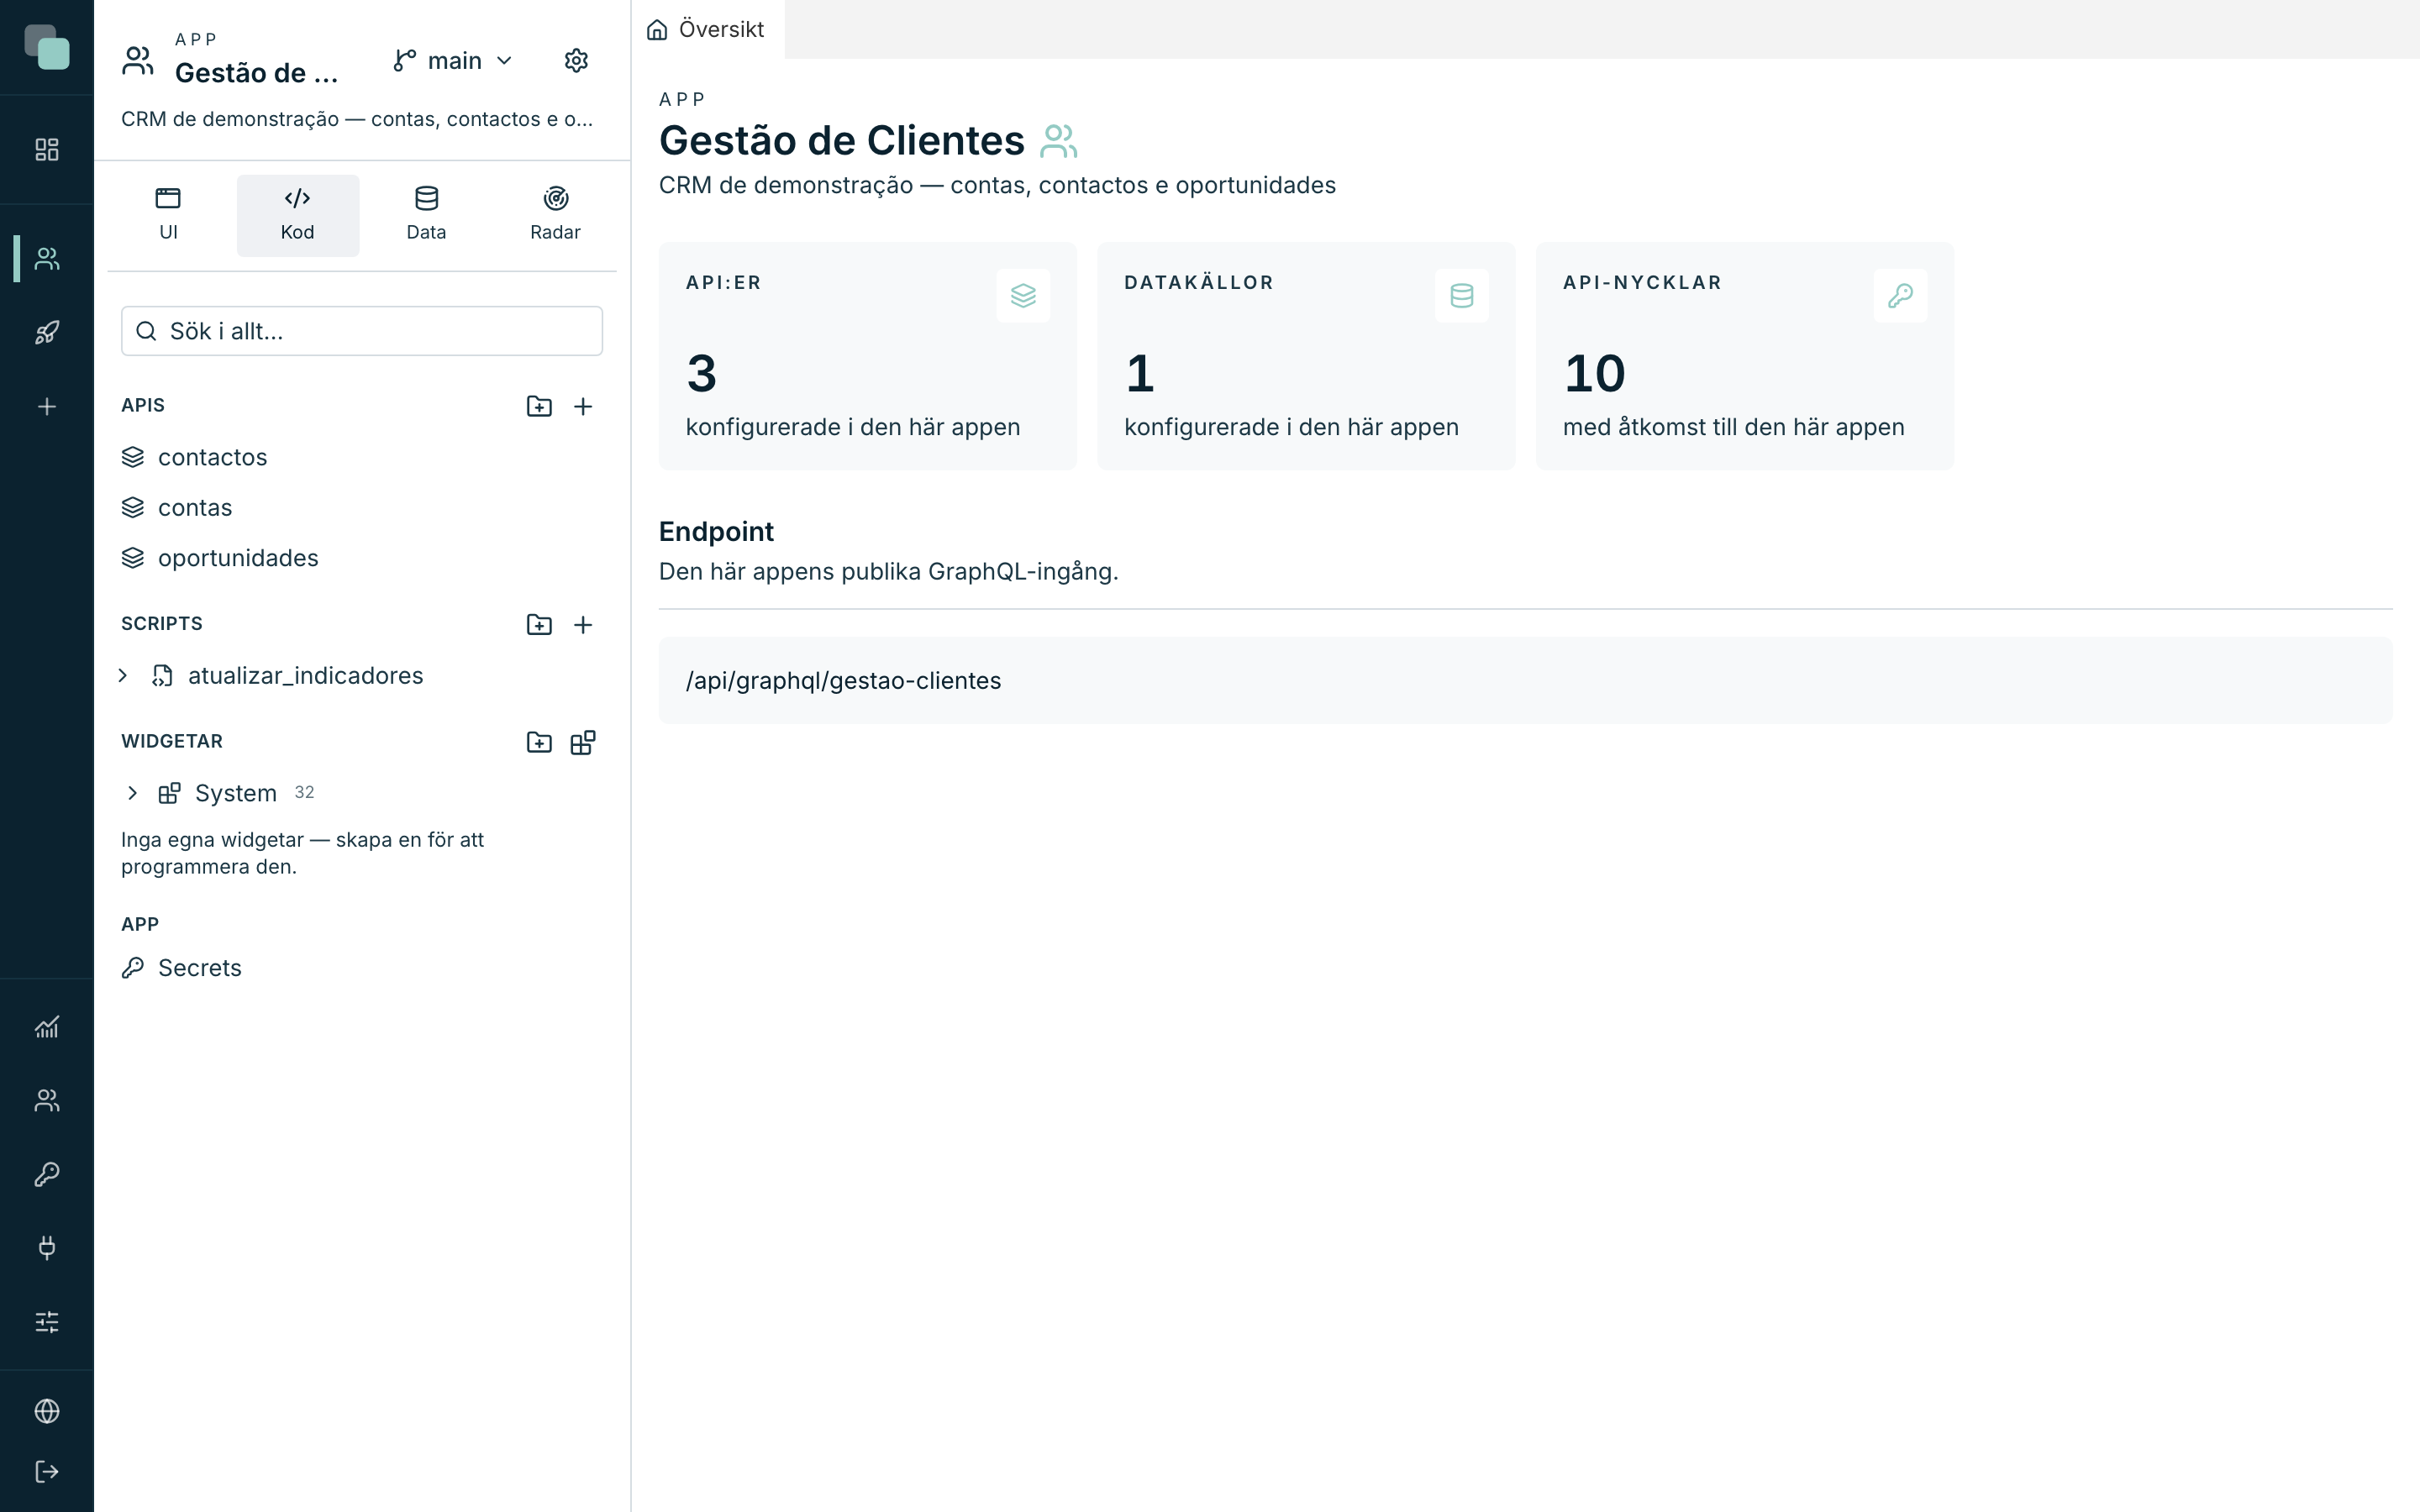Click the Gestão de Clientes page title
Screen dimensions: 2420x1512
coord(842,141)
